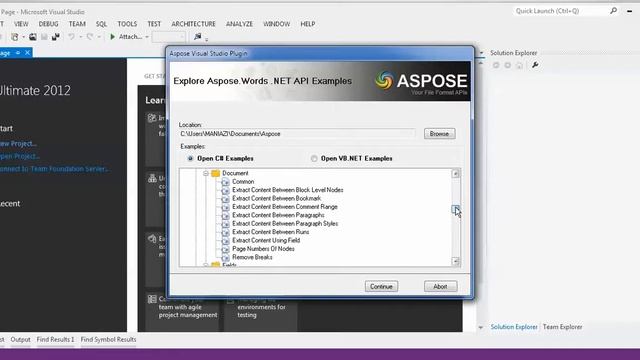Switch to the Output tab
The height and width of the screenshot is (360, 640).
(20, 340)
